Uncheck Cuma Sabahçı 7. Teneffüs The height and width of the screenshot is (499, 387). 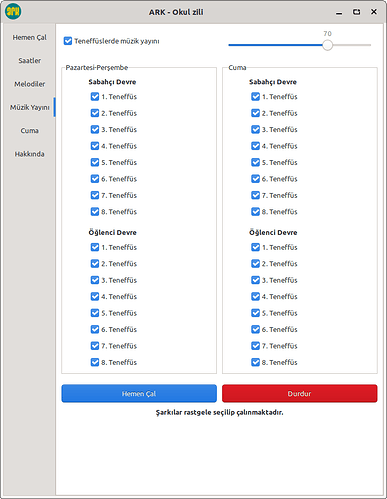click(x=256, y=195)
